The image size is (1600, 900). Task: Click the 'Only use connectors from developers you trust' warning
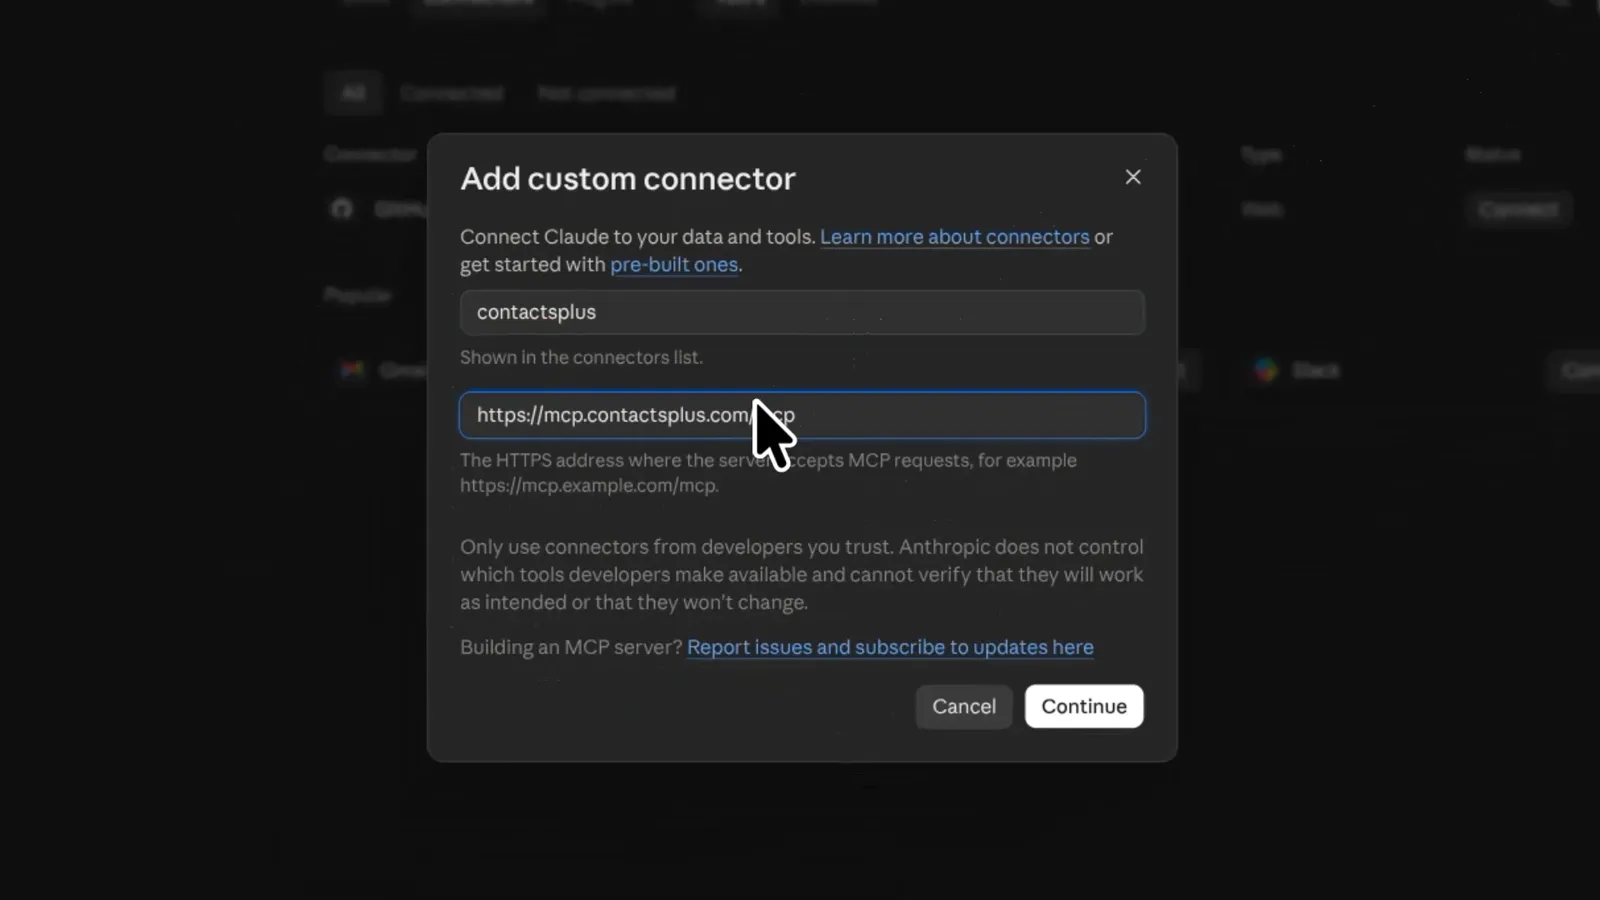click(801, 574)
